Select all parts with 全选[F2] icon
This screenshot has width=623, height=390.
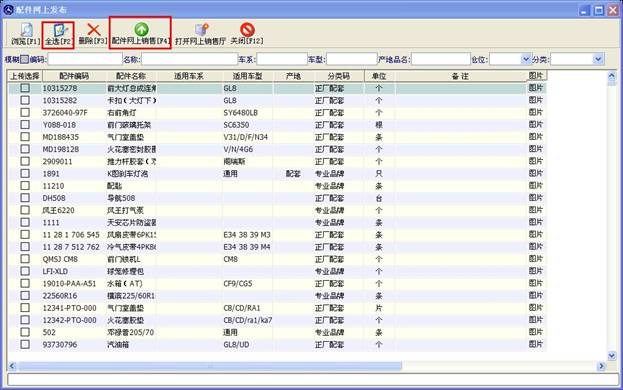tap(59, 30)
